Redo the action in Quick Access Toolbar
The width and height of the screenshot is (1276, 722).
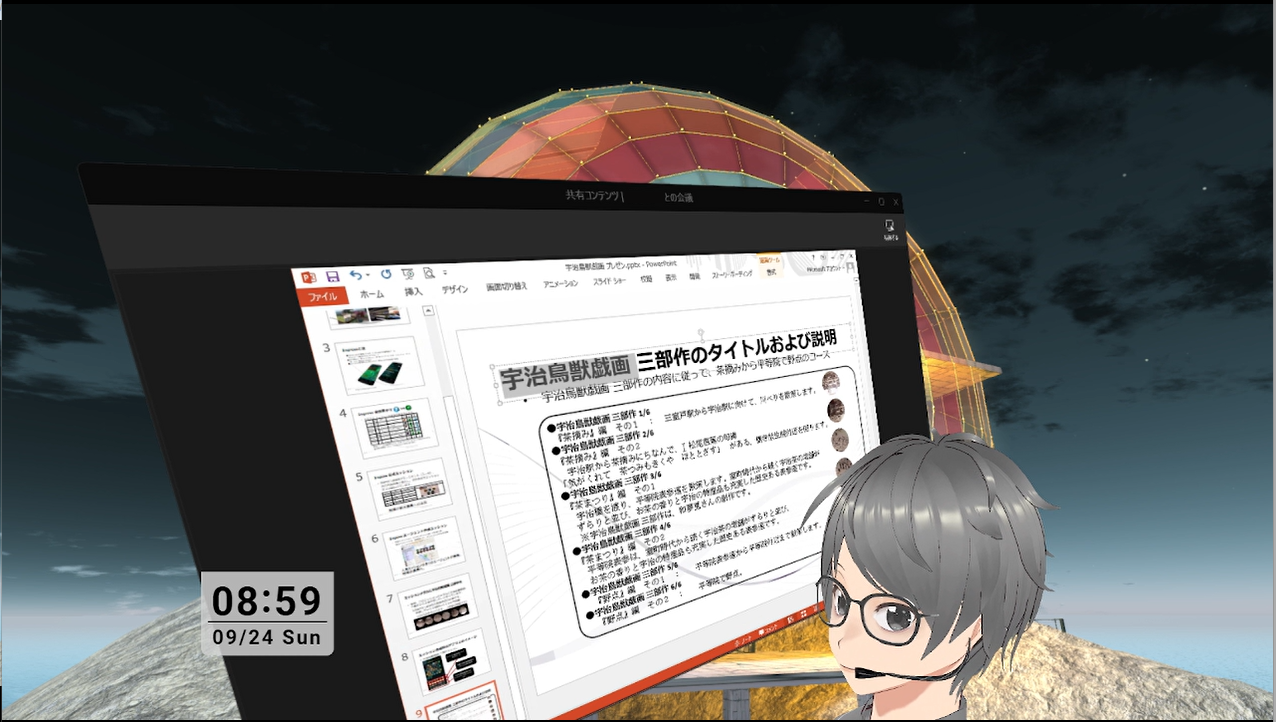coord(385,274)
